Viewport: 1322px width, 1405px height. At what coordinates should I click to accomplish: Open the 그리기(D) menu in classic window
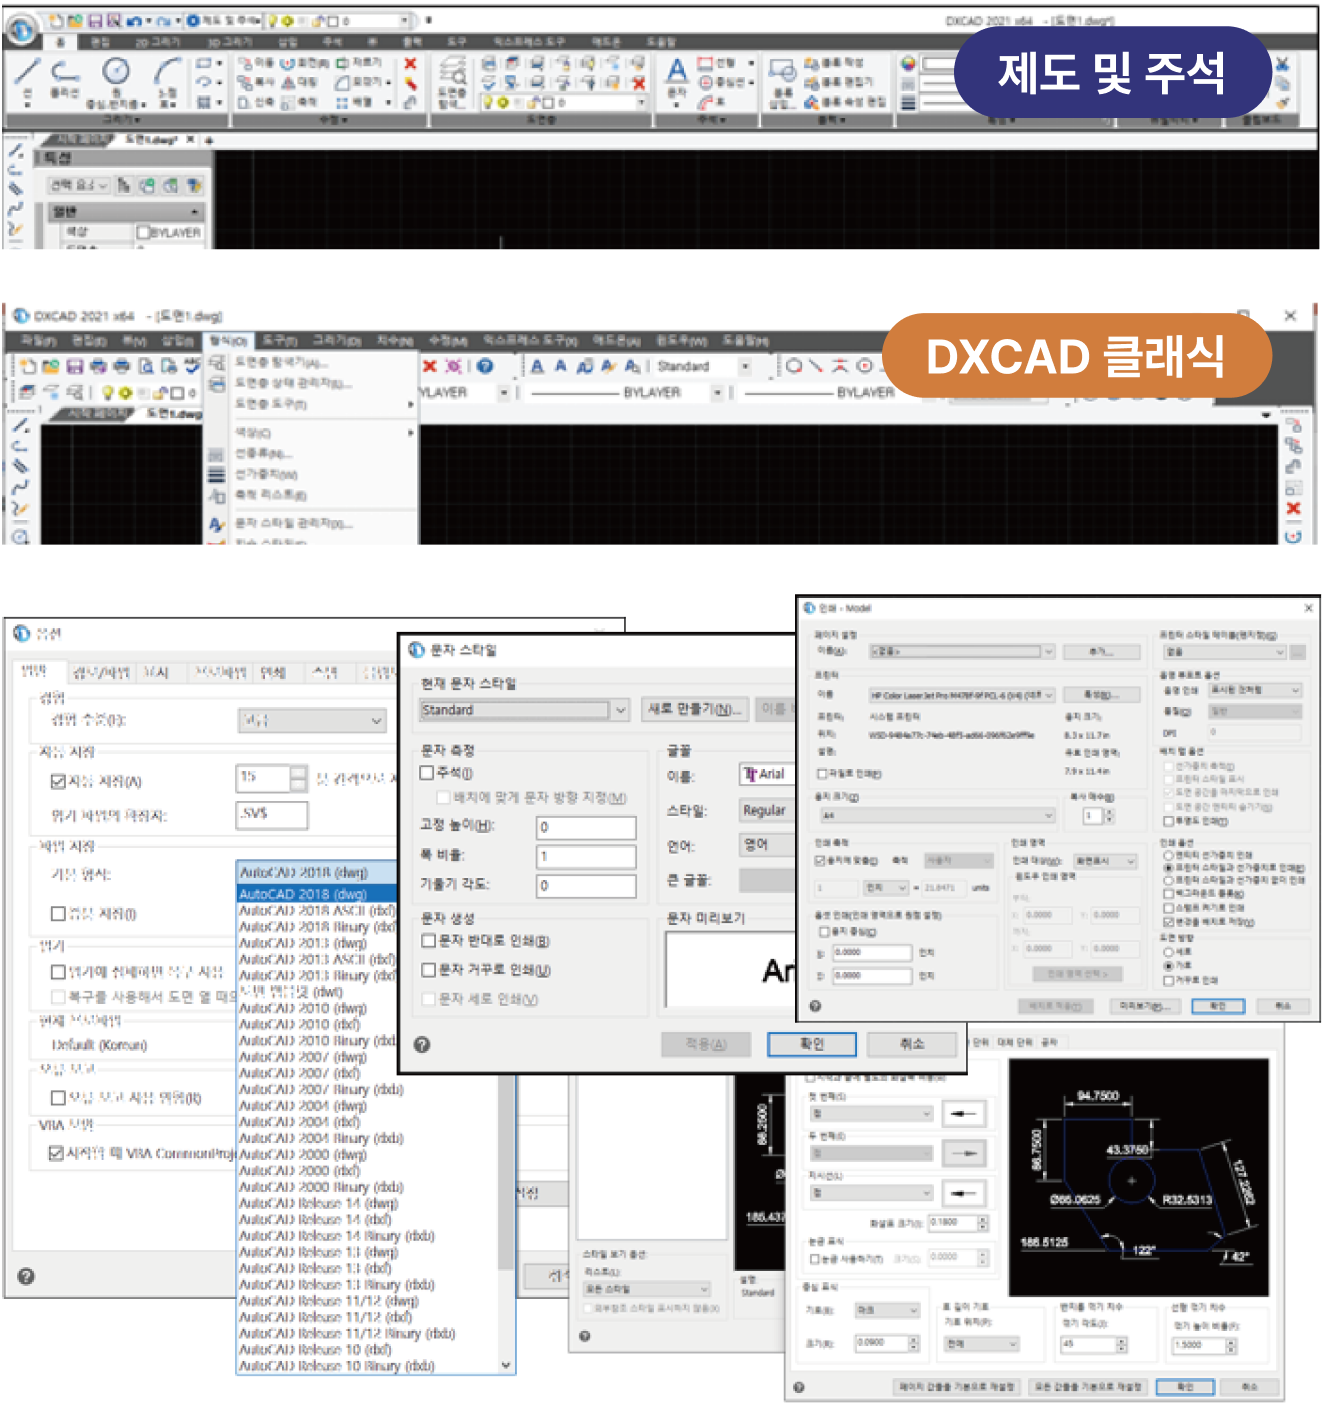(337, 341)
